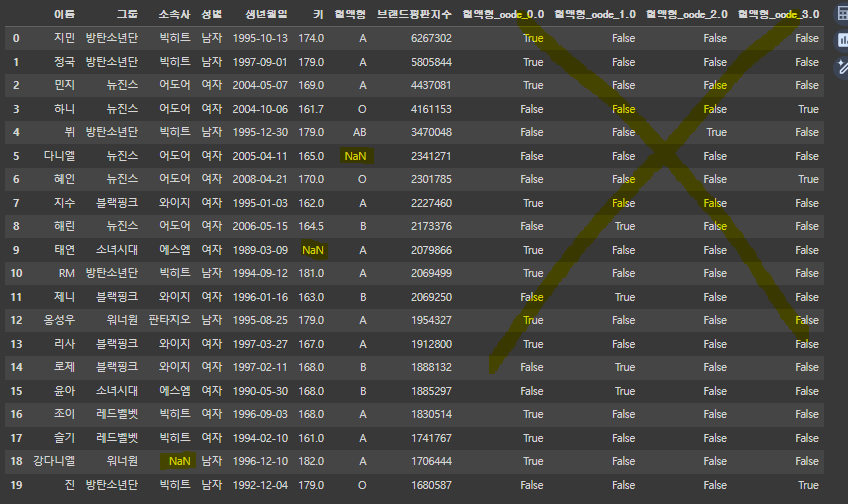The height and width of the screenshot is (504, 848).
Task: Click birthdate cell 1989-03-09
Action: (260, 250)
